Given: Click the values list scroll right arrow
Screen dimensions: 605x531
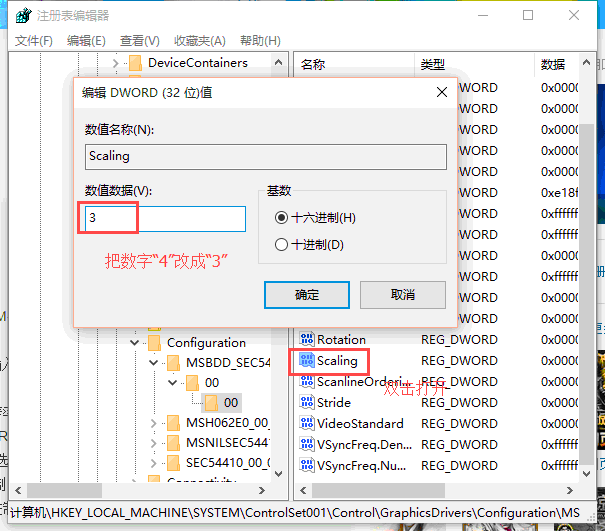Looking at the screenshot, I should click(570, 490).
